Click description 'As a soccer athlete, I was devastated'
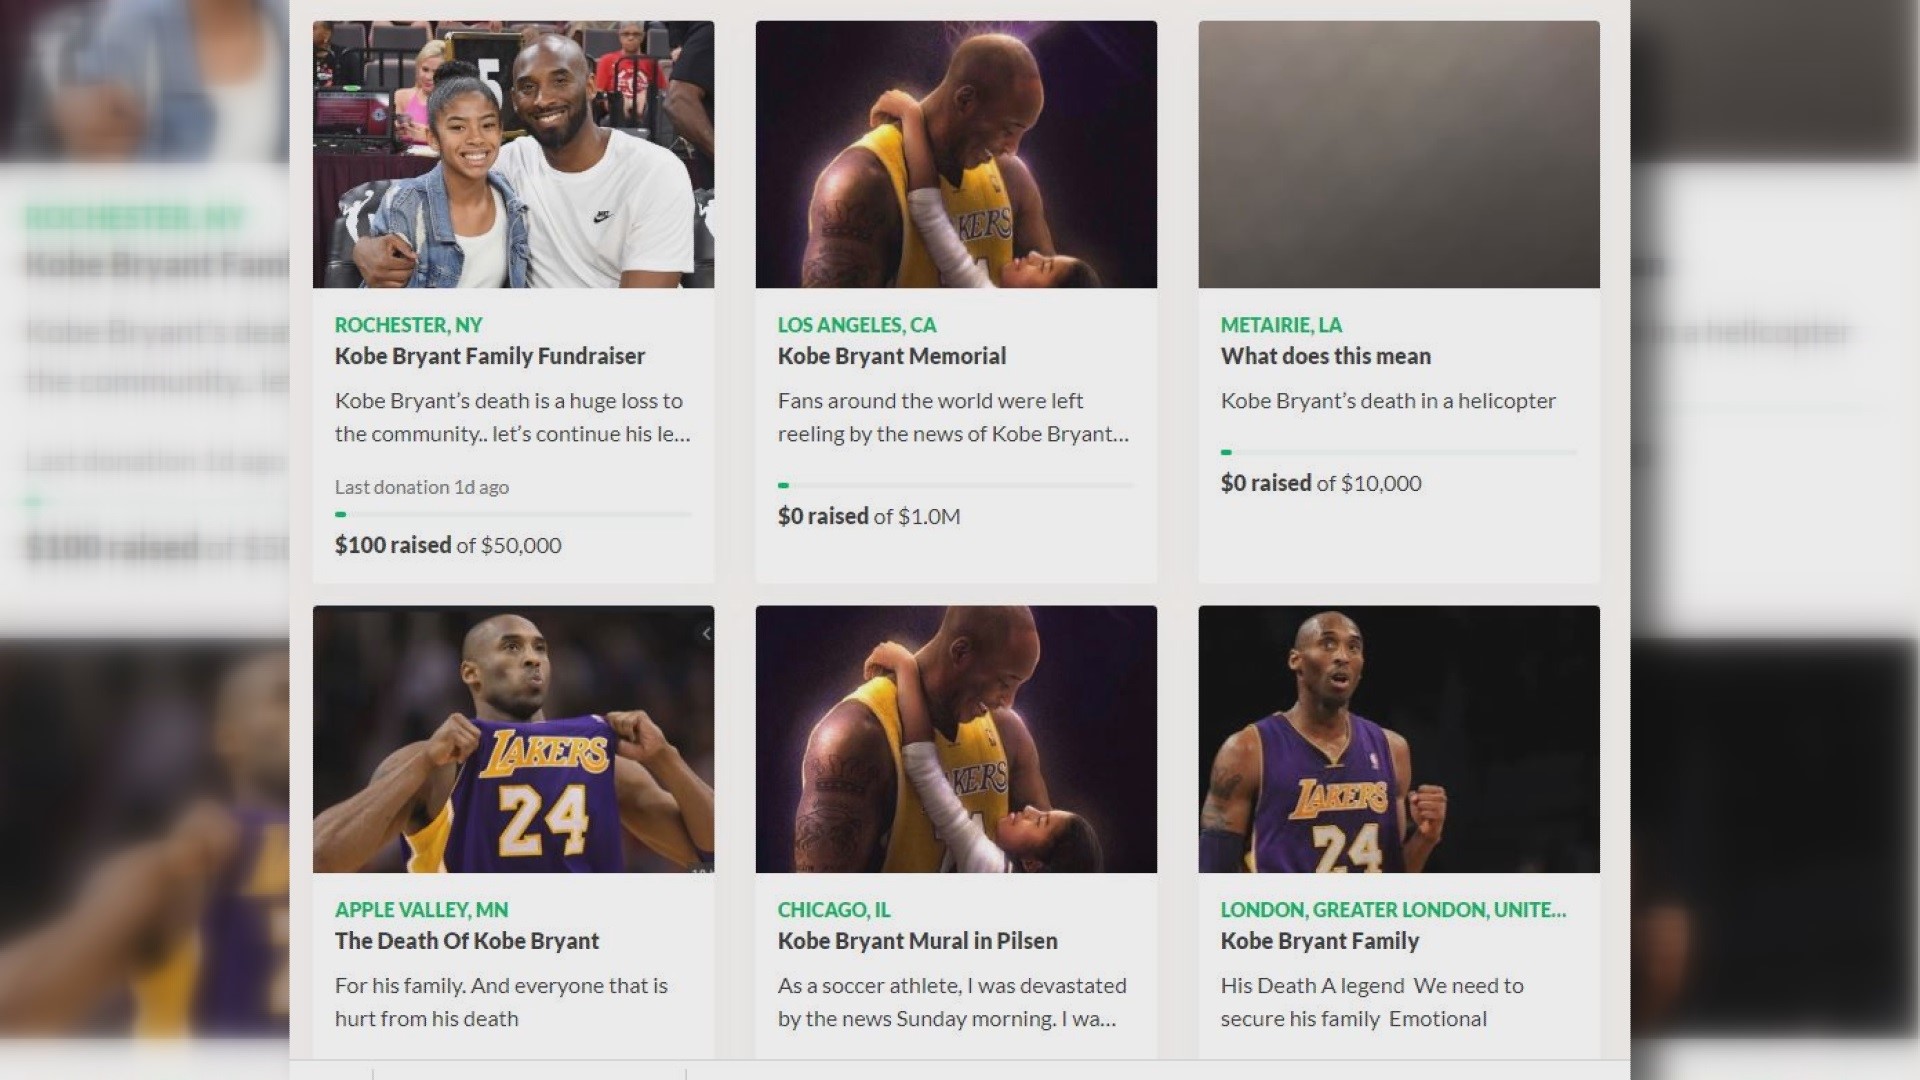The height and width of the screenshot is (1080, 1920). pos(952,1002)
